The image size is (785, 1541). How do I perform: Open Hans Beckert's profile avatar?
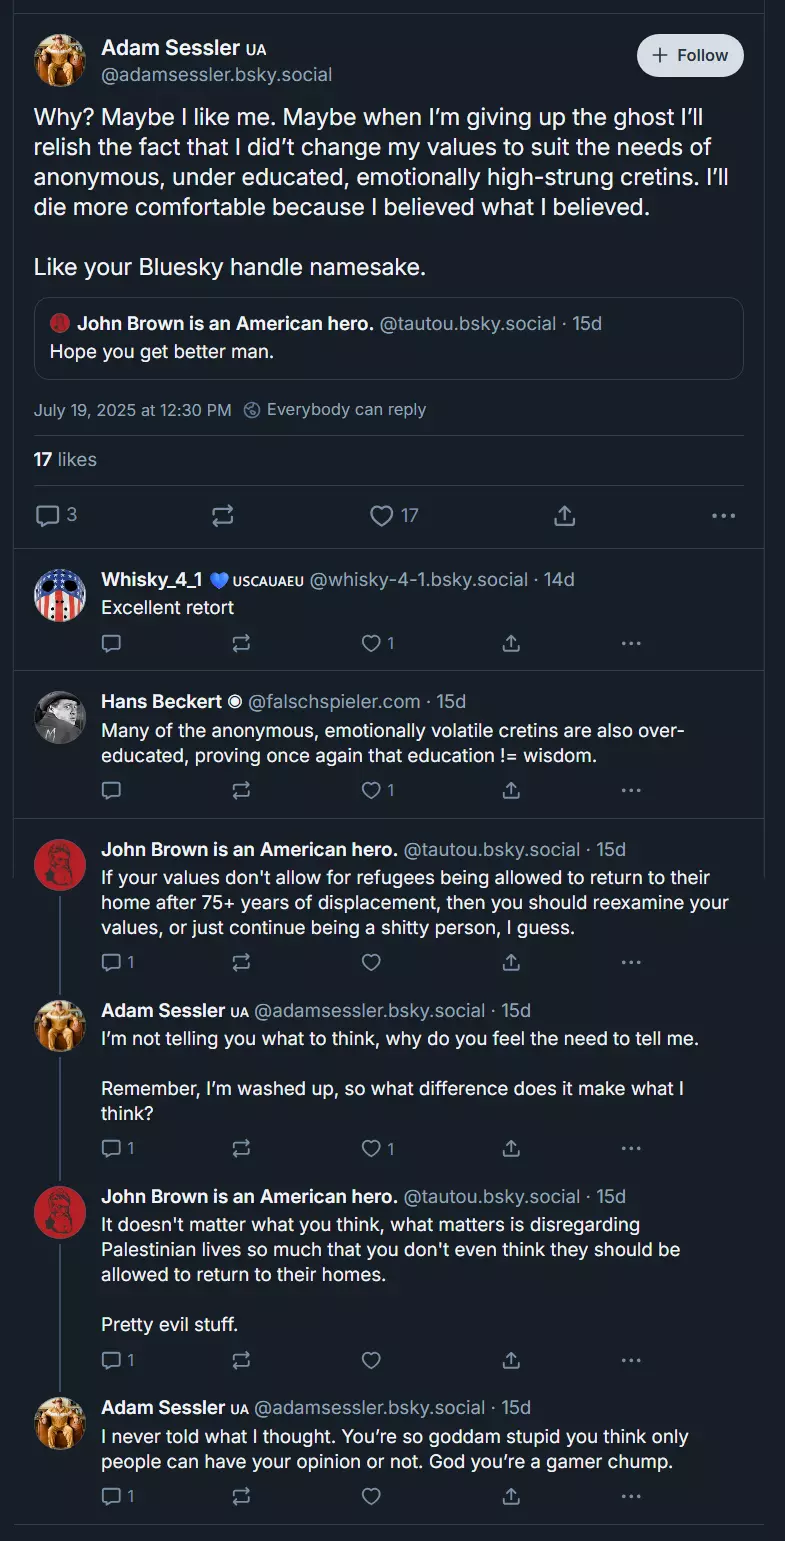point(60,717)
